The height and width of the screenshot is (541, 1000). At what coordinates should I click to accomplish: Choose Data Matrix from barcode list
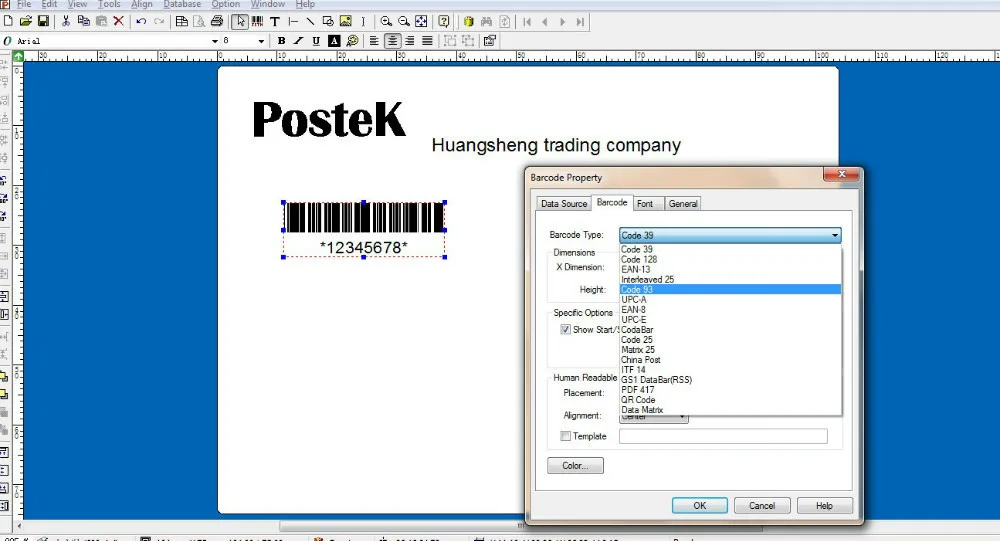(x=730, y=410)
